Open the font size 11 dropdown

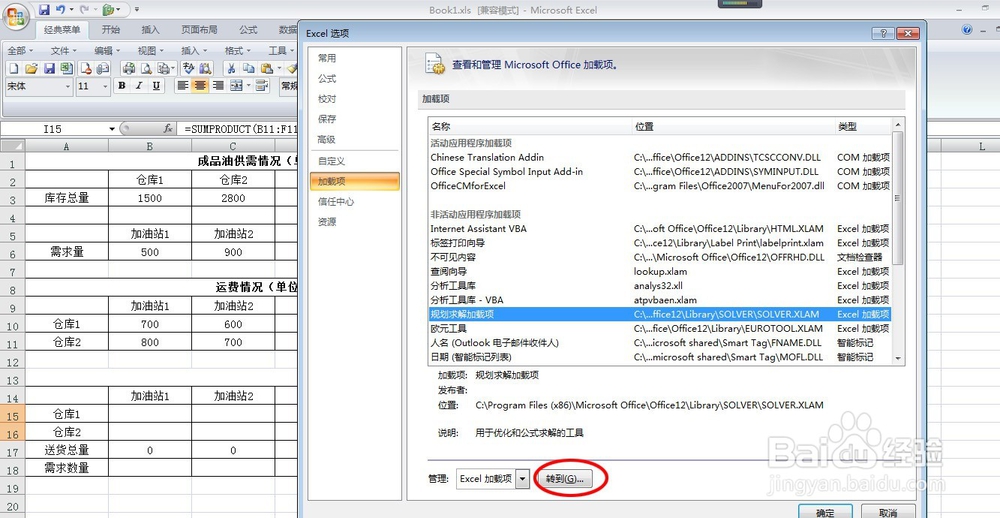pyautogui.click(x=105, y=86)
